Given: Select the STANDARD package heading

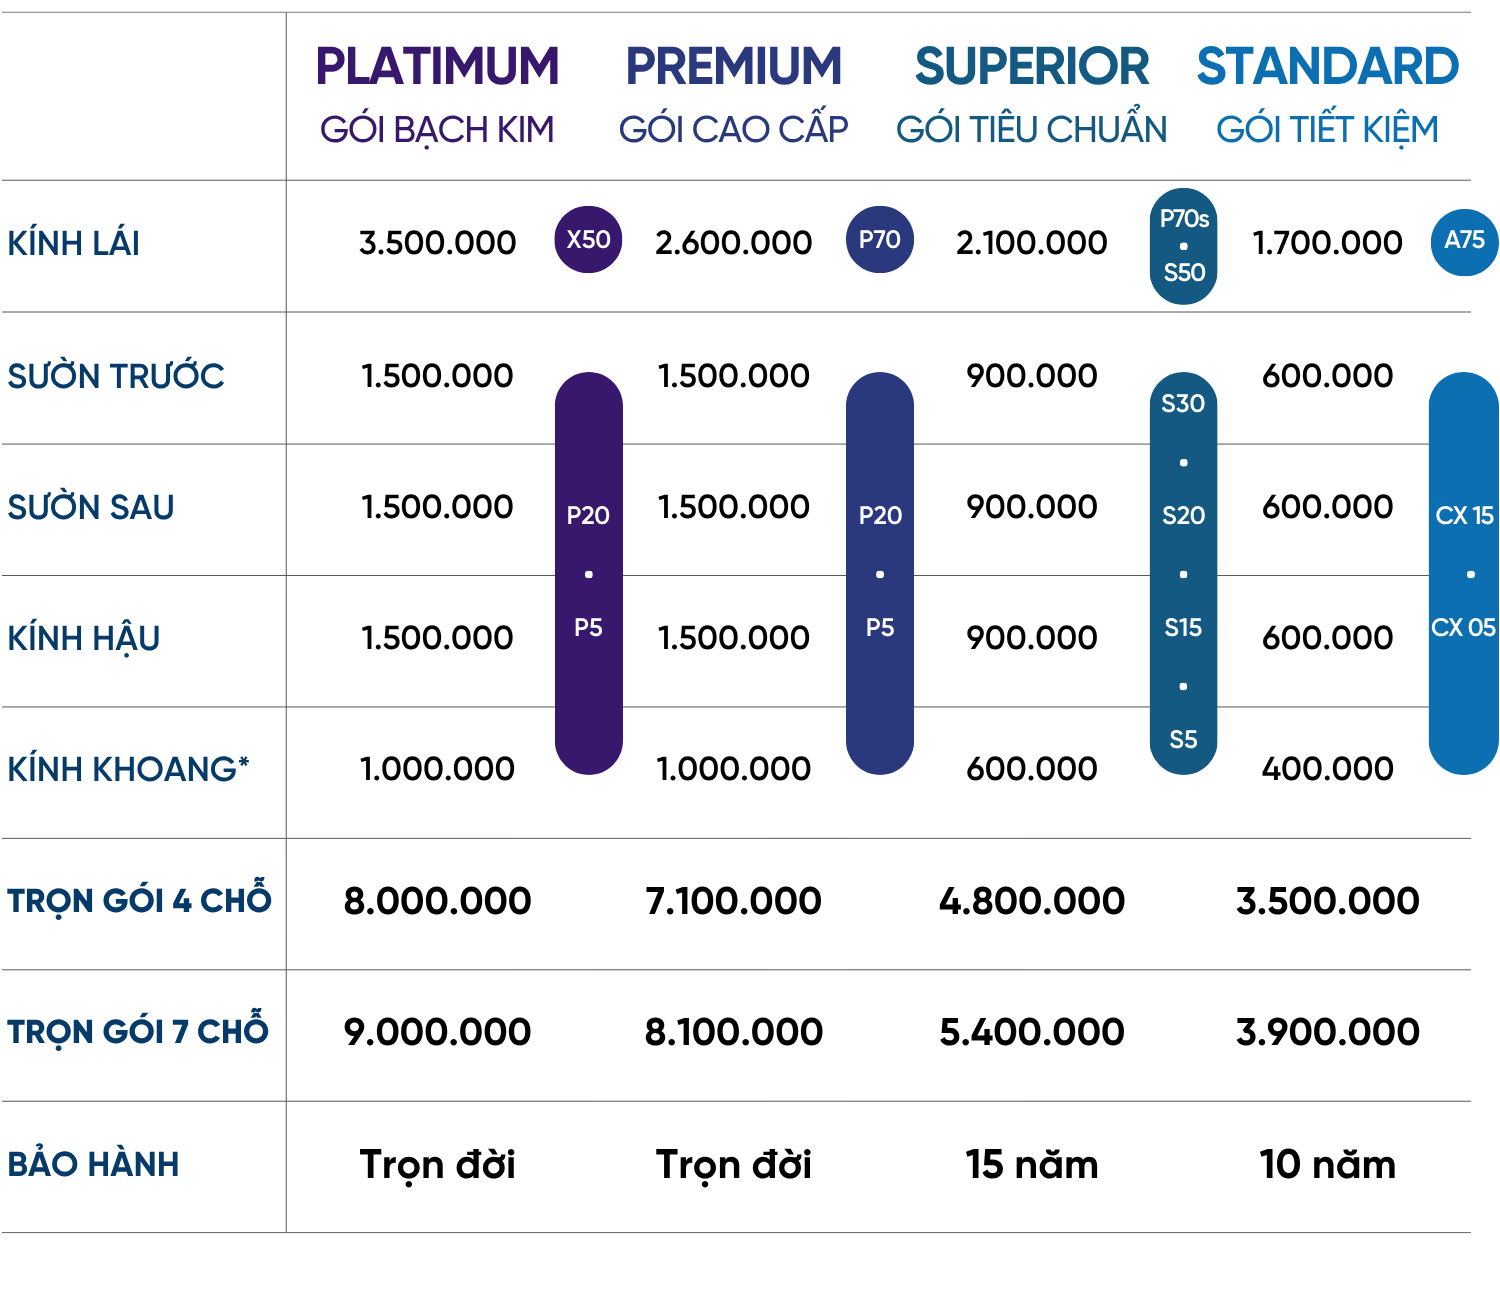Looking at the screenshot, I should pyautogui.click(x=1327, y=67).
